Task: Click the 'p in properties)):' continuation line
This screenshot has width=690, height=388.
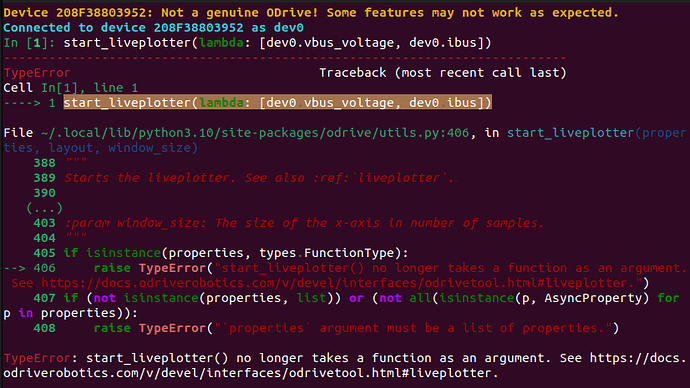Action: click(x=70, y=313)
